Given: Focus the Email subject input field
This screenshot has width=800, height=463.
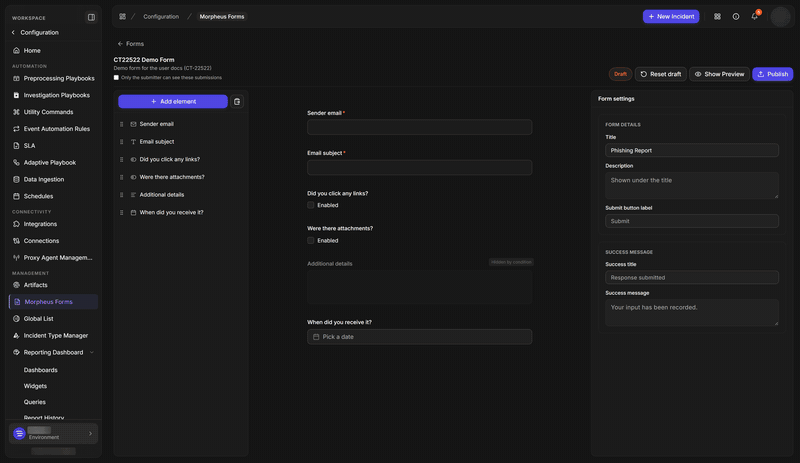Looking at the screenshot, I should pyautogui.click(x=419, y=167).
